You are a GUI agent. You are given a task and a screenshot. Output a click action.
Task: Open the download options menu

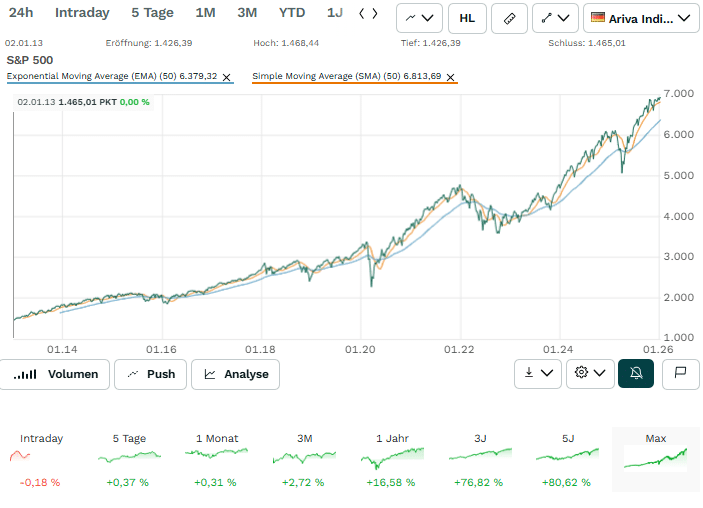537,373
